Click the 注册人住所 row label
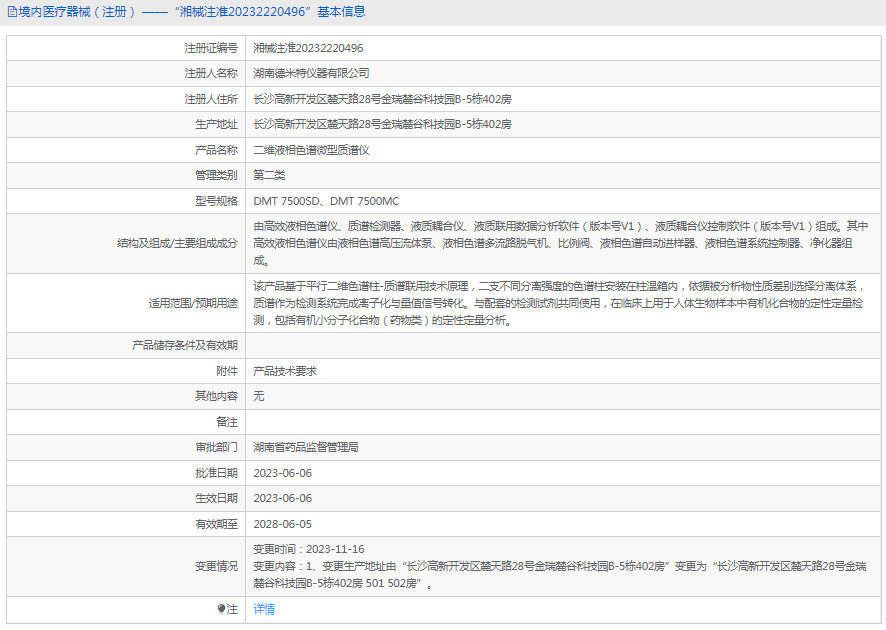The image size is (886, 630). coord(211,99)
